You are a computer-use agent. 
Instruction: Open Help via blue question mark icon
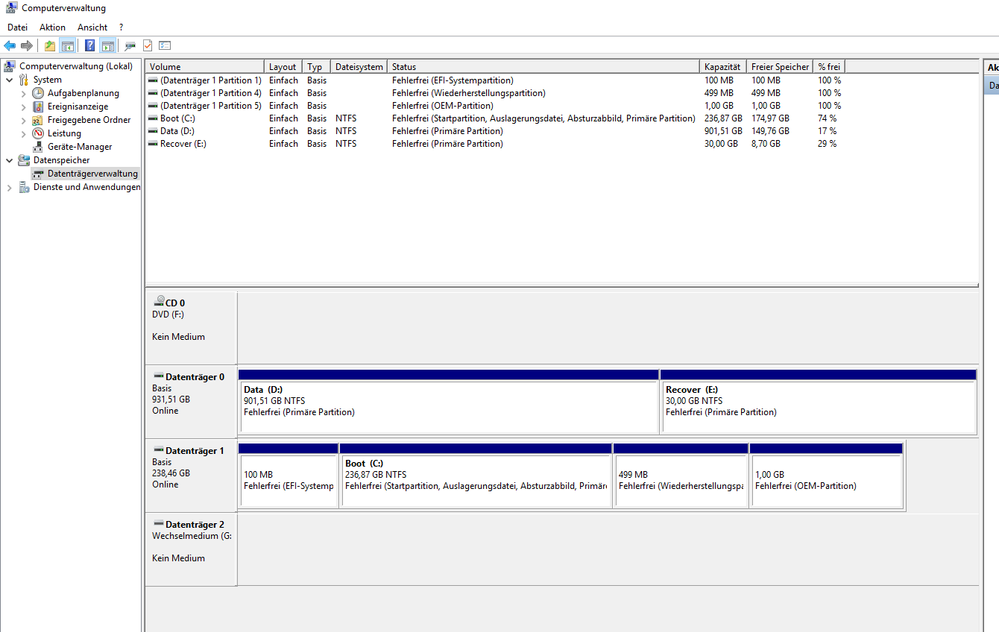[90, 46]
